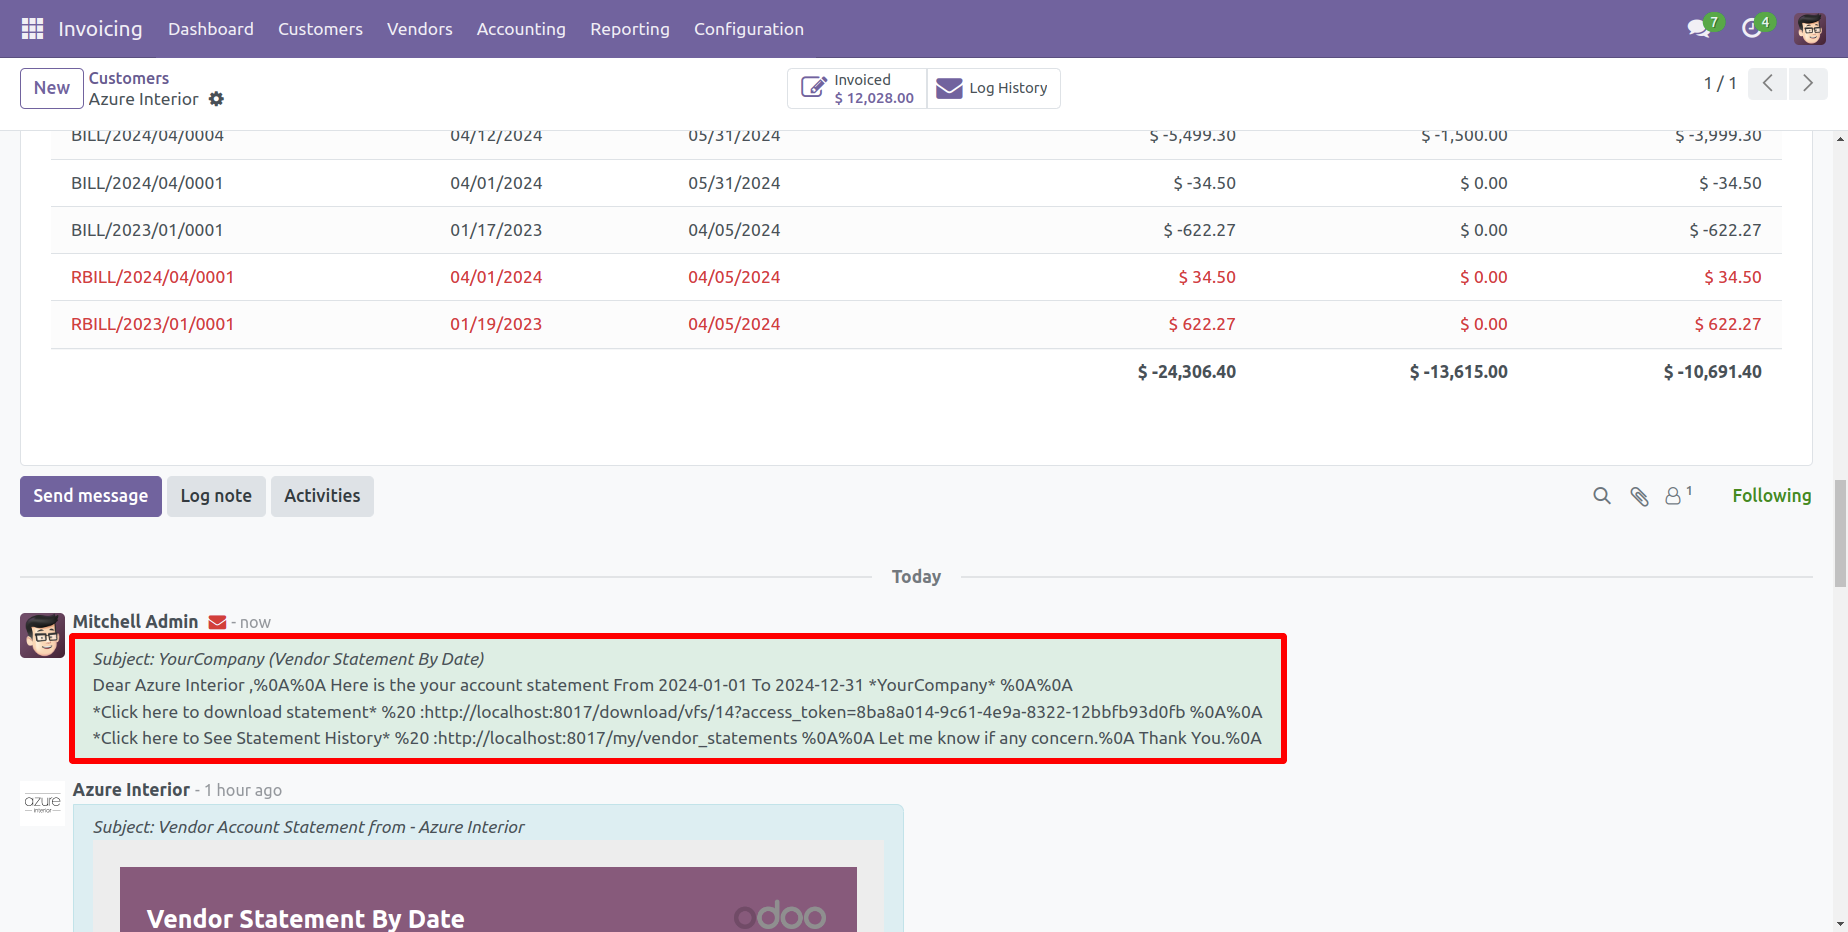
Task: Click Azure Interior author name in chatter
Action: [131, 790]
